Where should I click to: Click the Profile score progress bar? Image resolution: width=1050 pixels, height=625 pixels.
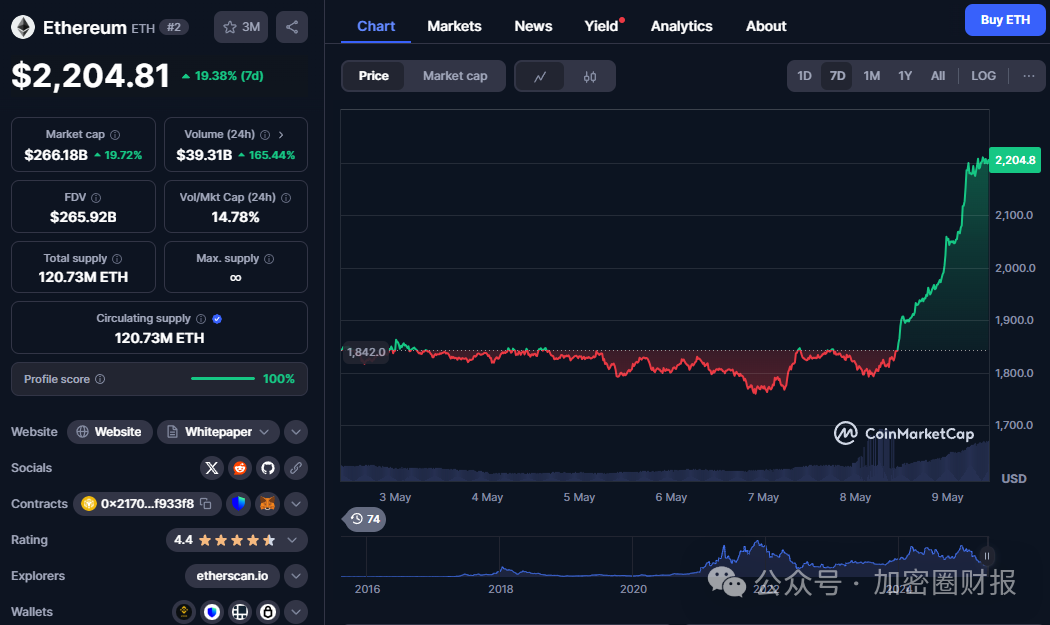(222, 379)
